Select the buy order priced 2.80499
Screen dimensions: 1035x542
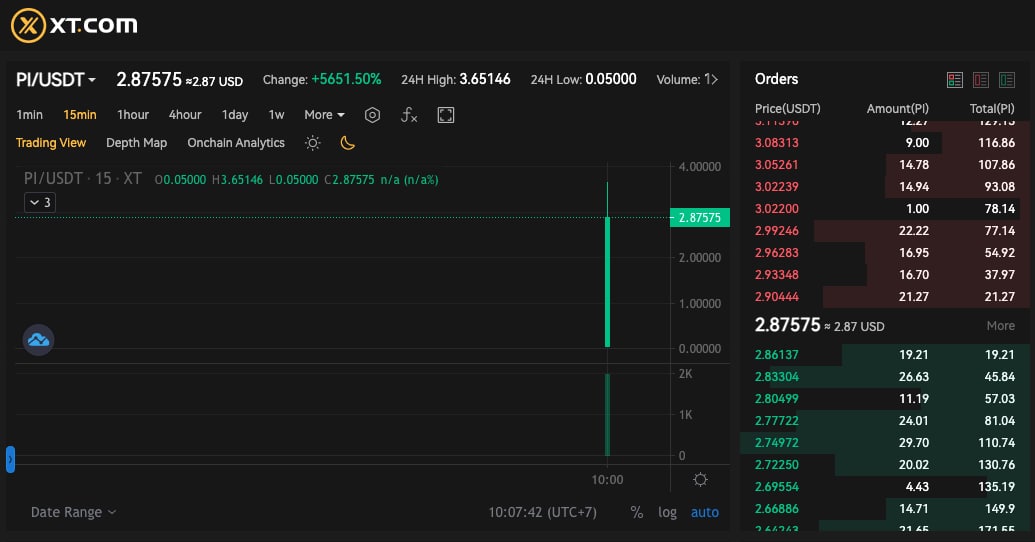click(885, 399)
